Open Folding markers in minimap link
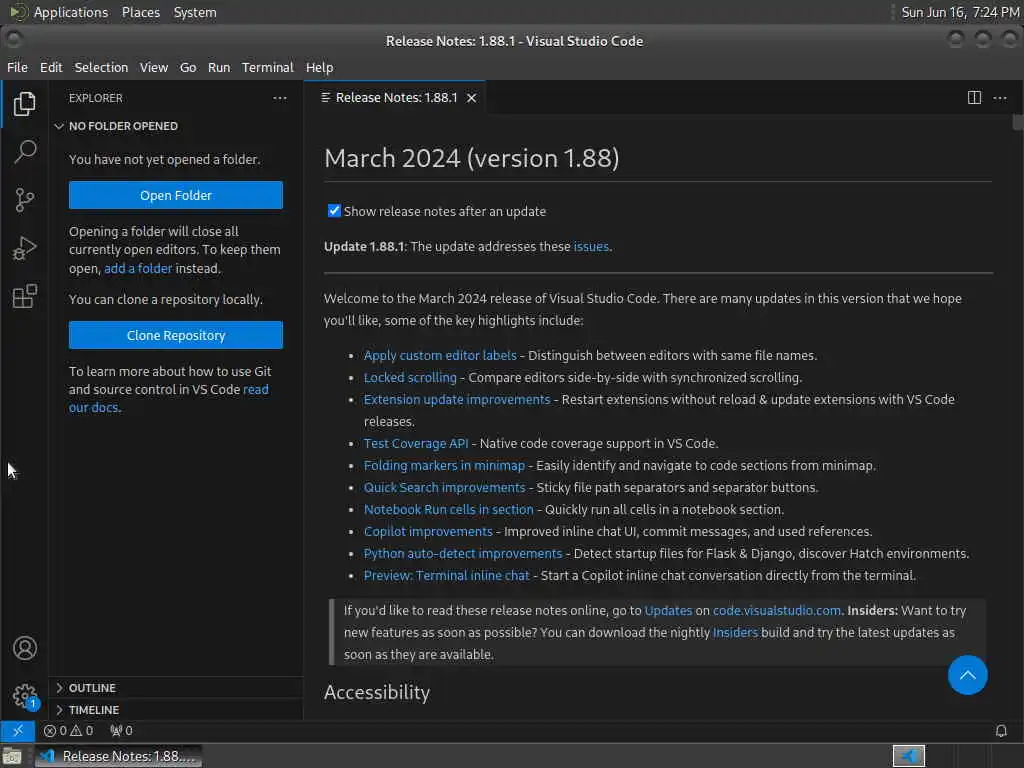This screenshot has height=768, width=1024. point(444,466)
